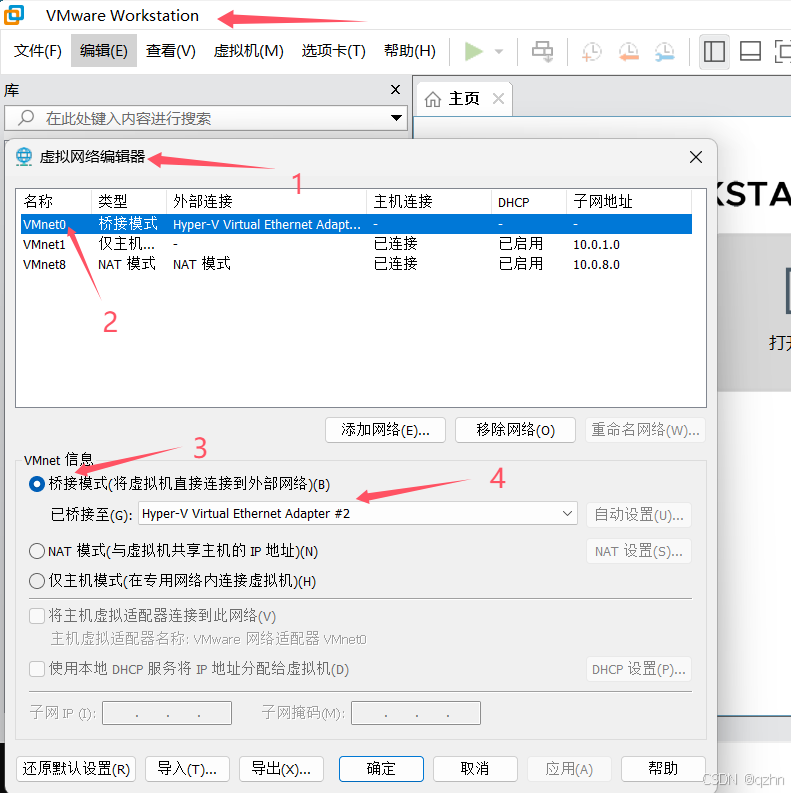Open the 文件(F) menu

tap(38, 51)
